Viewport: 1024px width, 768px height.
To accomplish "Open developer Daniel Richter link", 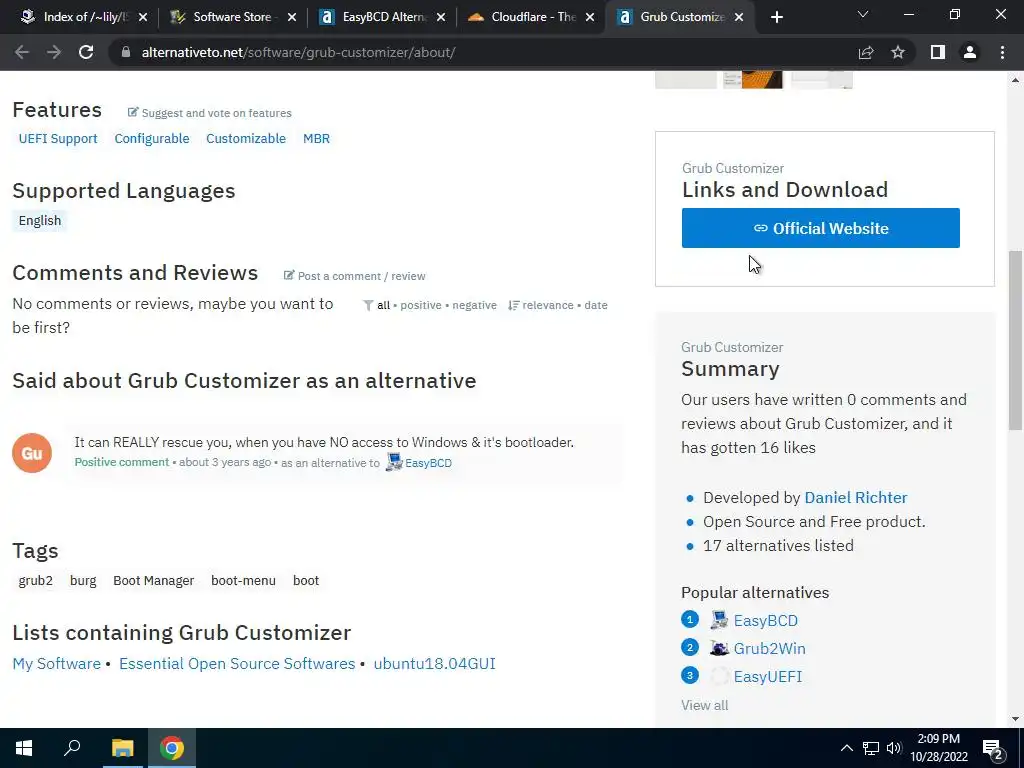I will (856, 498).
